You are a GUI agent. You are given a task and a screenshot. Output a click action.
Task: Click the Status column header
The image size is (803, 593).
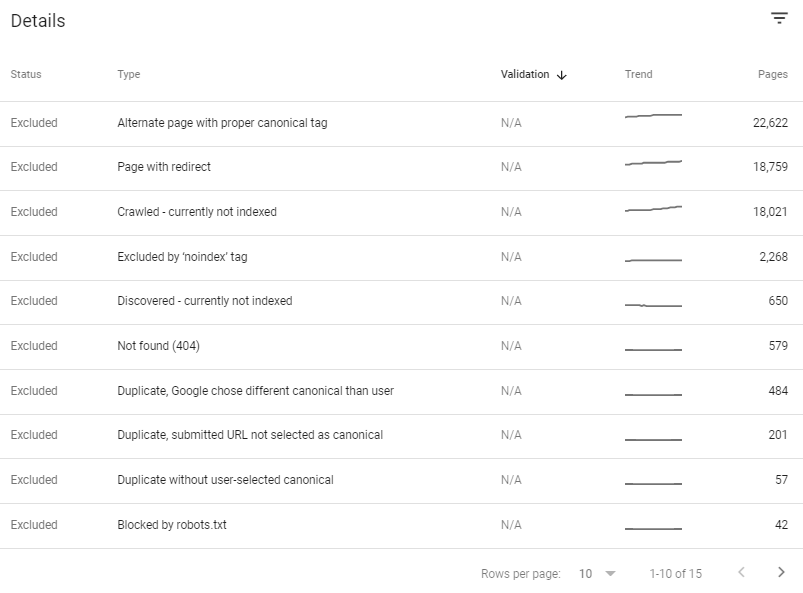pos(26,74)
